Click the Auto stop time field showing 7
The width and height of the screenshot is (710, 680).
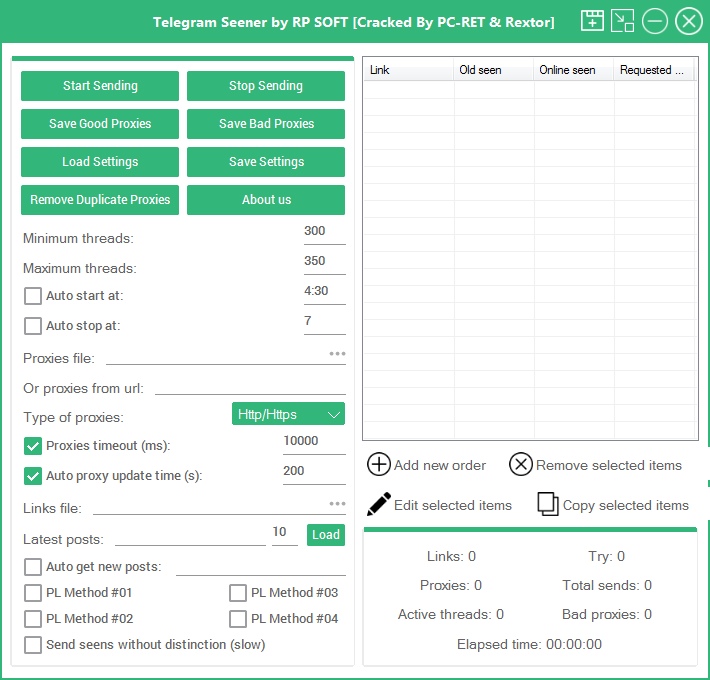[x=325, y=323]
